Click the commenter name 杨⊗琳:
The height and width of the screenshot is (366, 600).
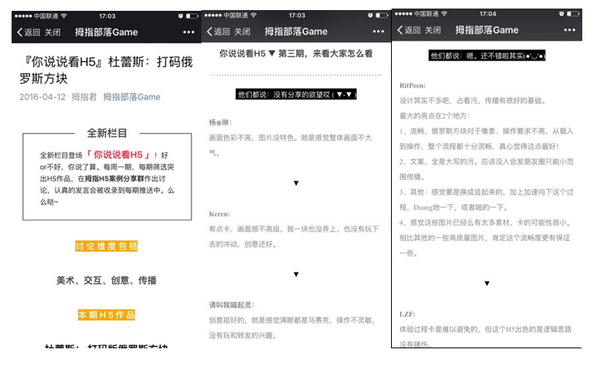click(x=220, y=123)
